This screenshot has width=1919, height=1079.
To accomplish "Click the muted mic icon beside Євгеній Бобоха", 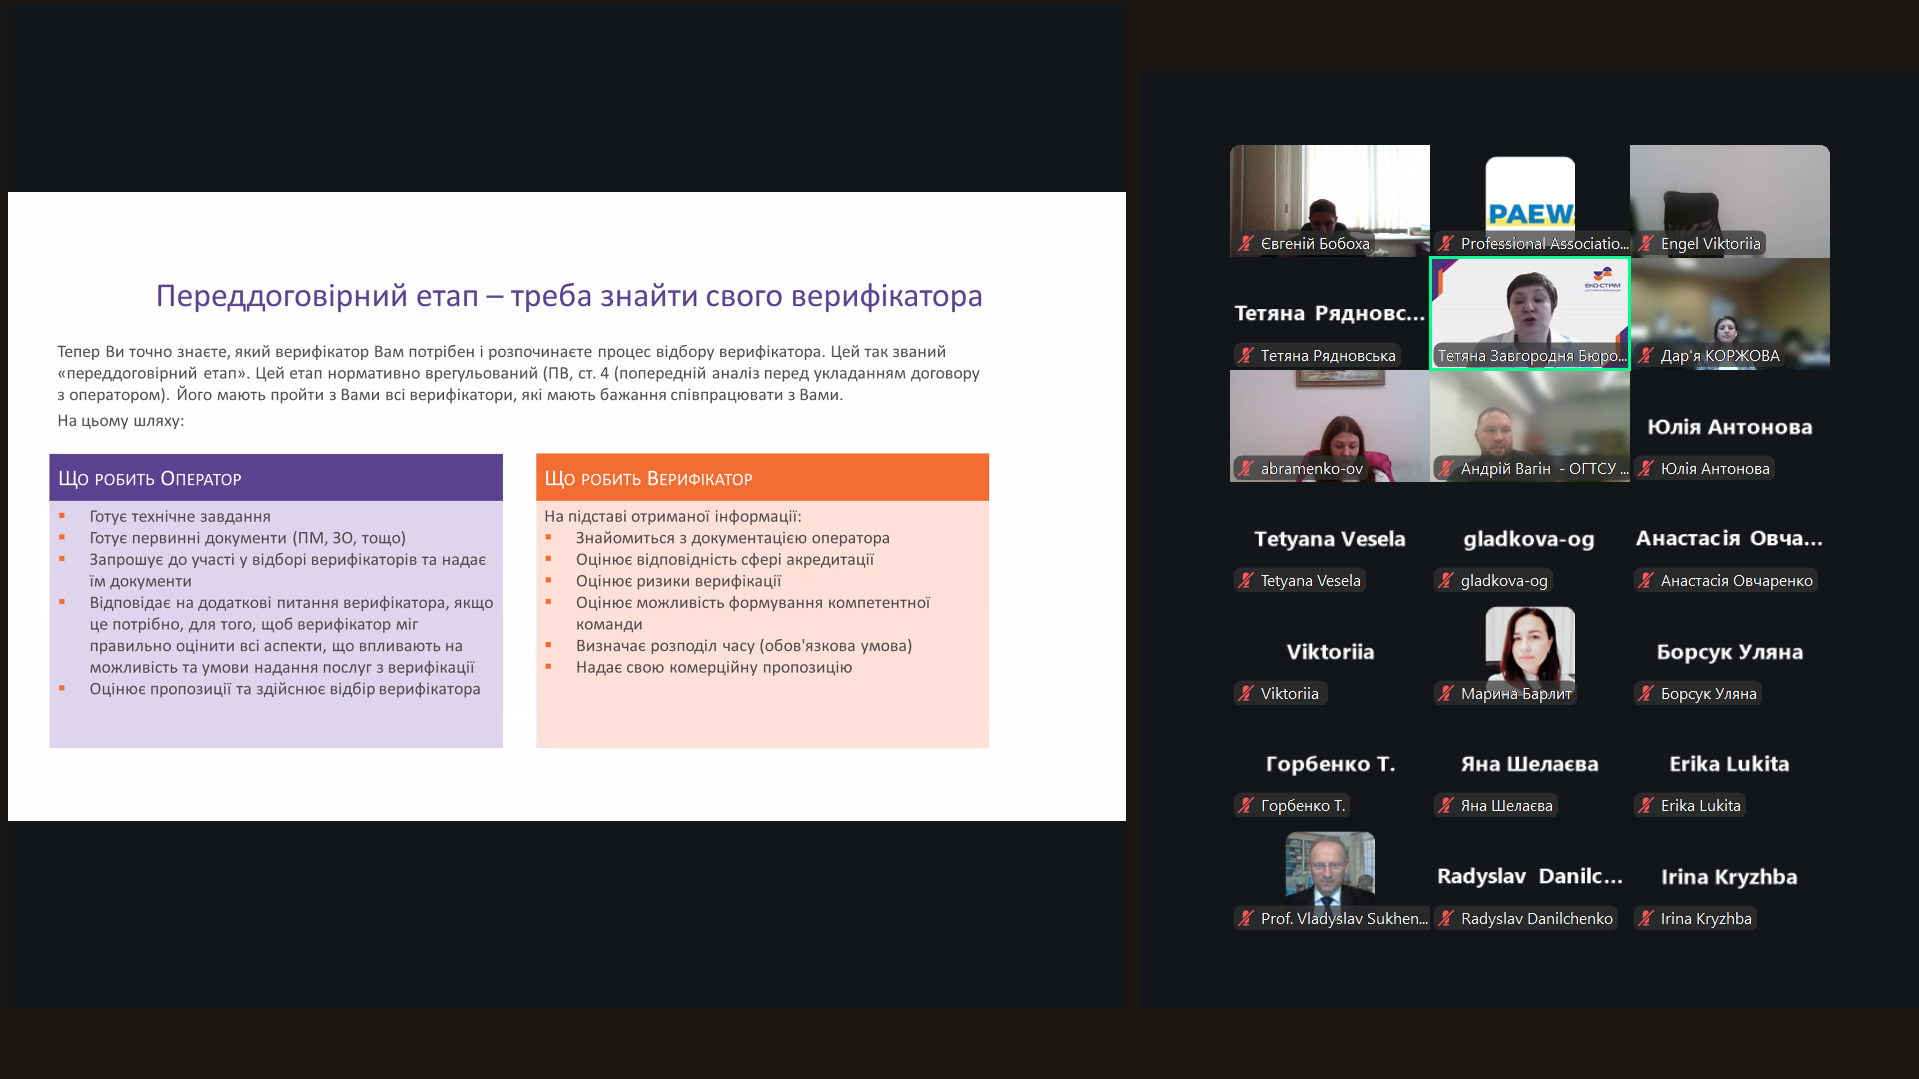I will coord(1246,243).
